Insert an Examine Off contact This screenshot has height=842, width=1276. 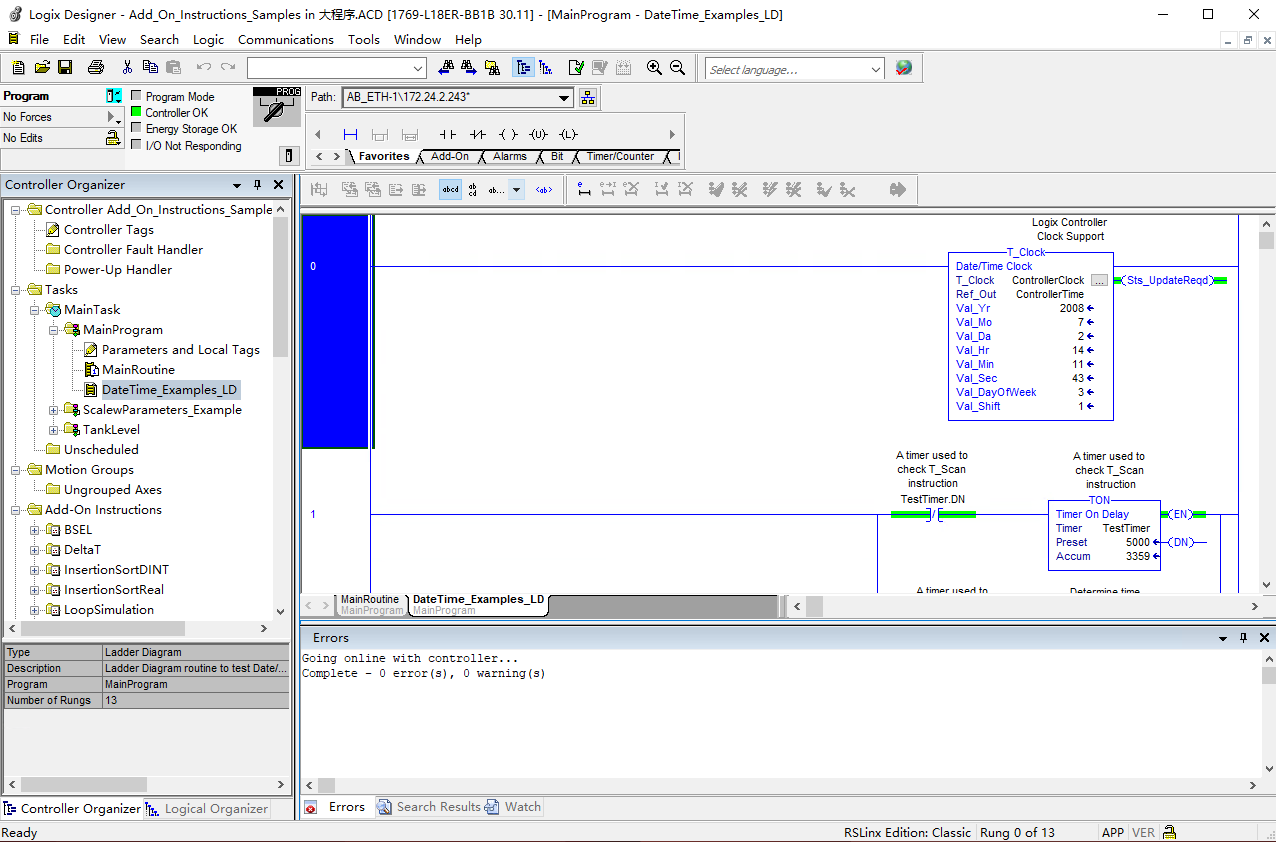click(478, 134)
